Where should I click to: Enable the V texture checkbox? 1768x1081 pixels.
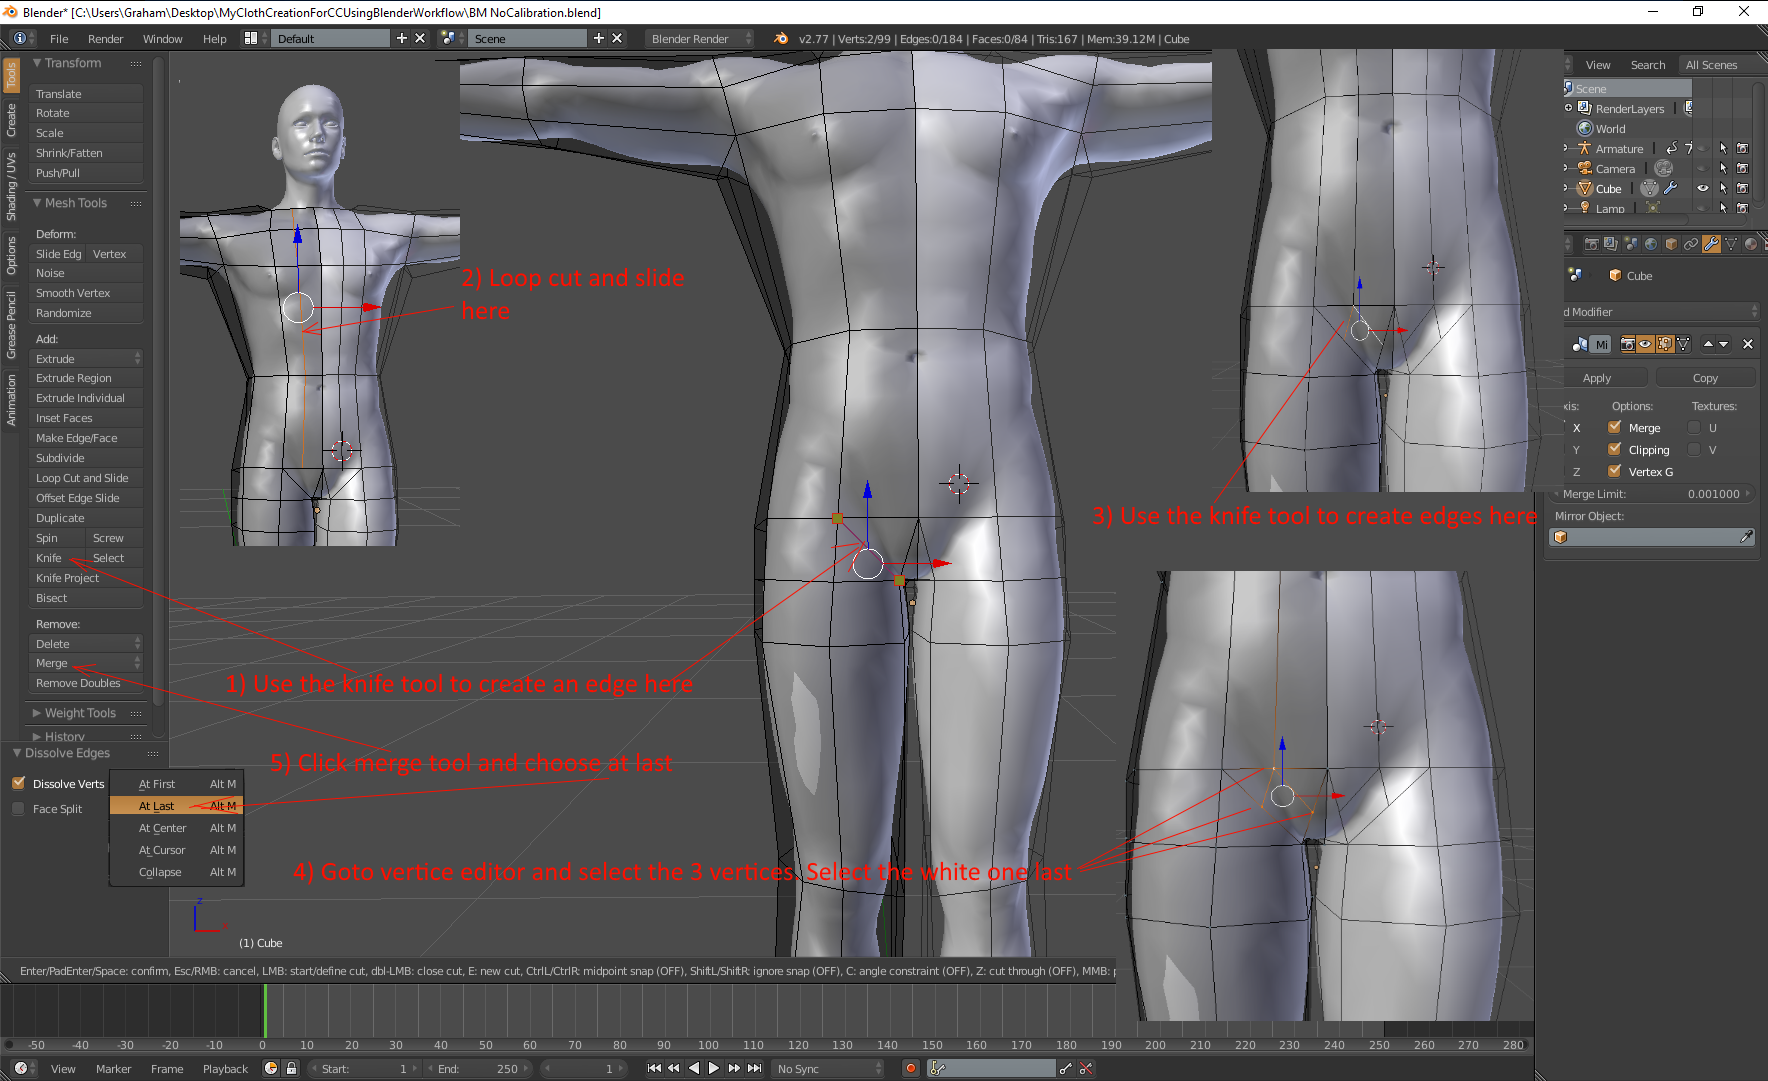click(x=1694, y=449)
